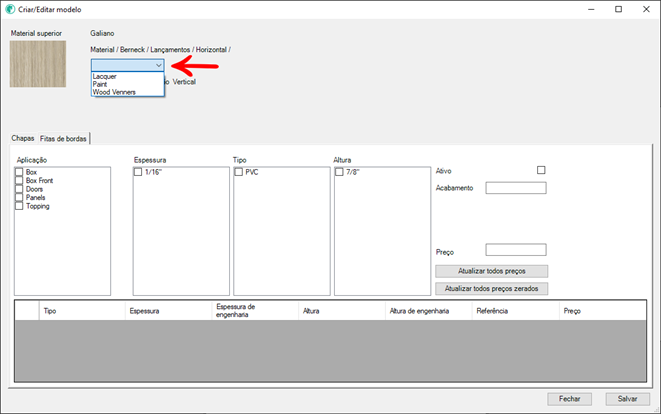
Task: Click Espessura de engenharia column header
Action: [x=255, y=311]
